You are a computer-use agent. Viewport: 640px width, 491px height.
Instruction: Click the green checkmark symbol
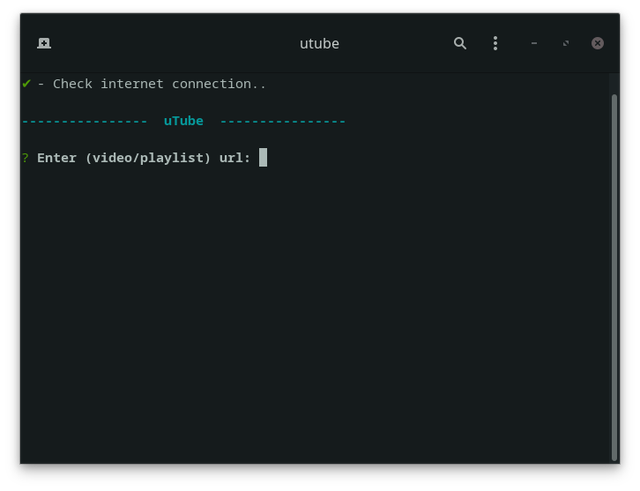27,84
